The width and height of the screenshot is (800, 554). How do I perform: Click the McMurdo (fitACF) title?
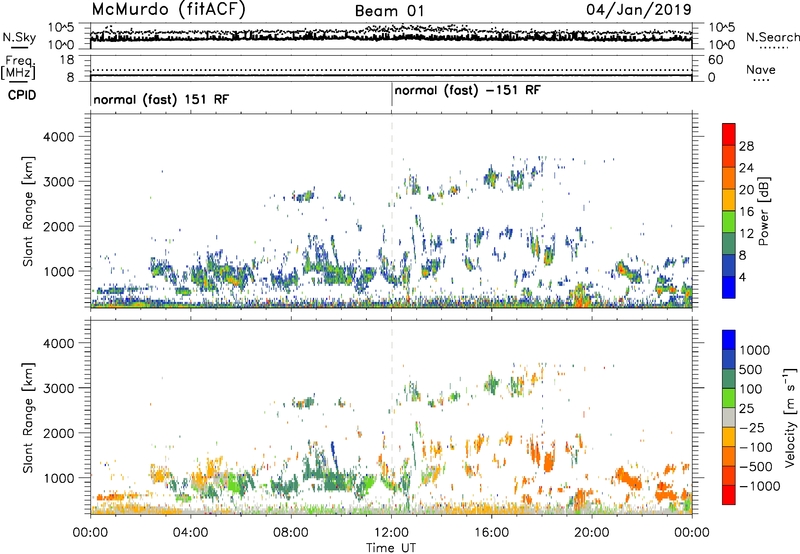(x=168, y=10)
